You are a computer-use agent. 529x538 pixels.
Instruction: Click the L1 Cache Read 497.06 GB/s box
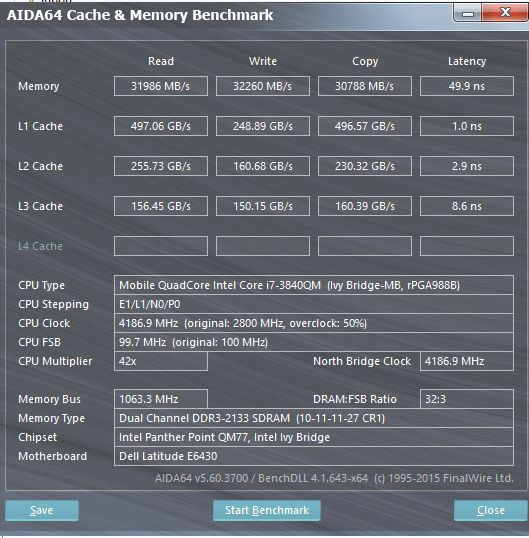pos(161,126)
